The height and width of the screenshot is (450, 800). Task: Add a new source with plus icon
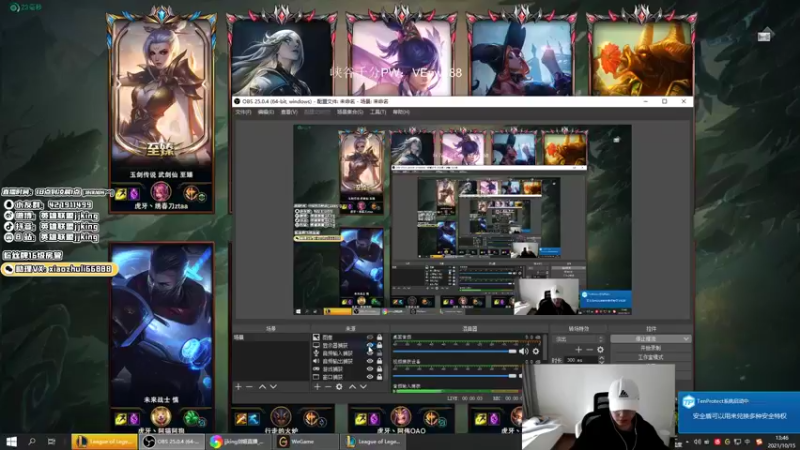click(x=317, y=387)
